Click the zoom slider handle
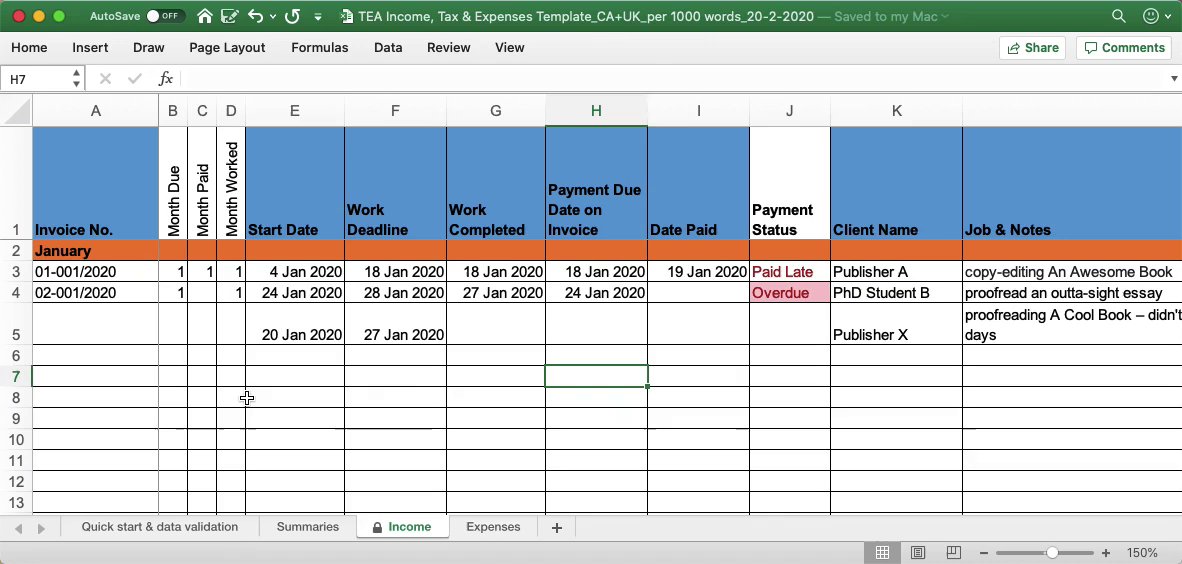The width and height of the screenshot is (1182, 564). click(1052, 553)
